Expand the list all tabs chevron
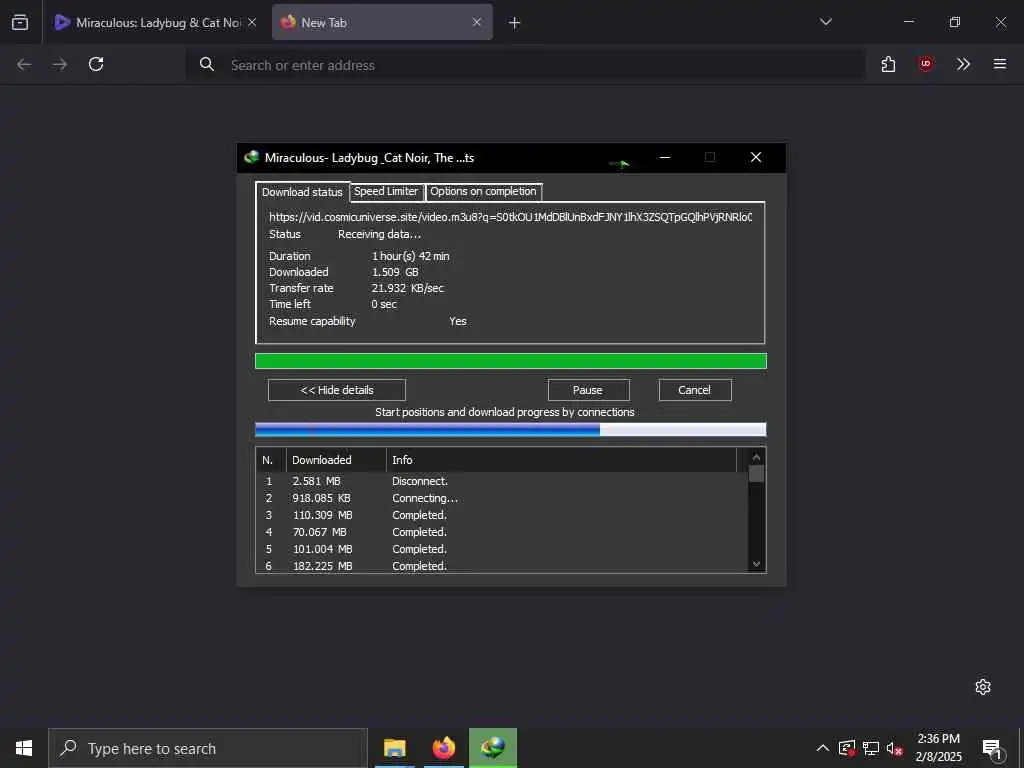Screen dimensions: 1024x768 [826, 22]
